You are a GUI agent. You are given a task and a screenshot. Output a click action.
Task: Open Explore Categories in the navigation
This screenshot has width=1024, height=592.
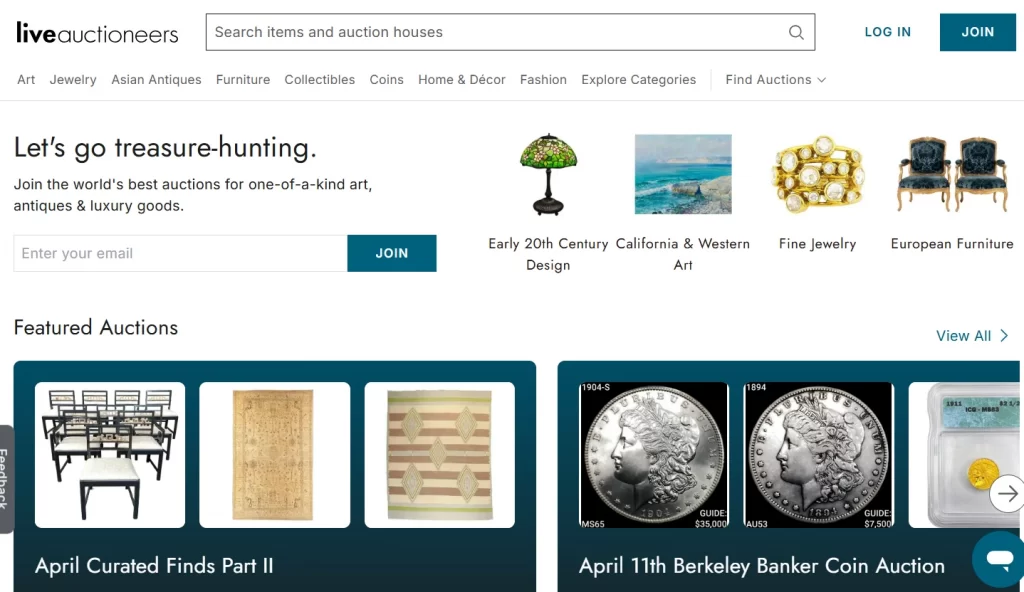[638, 80]
